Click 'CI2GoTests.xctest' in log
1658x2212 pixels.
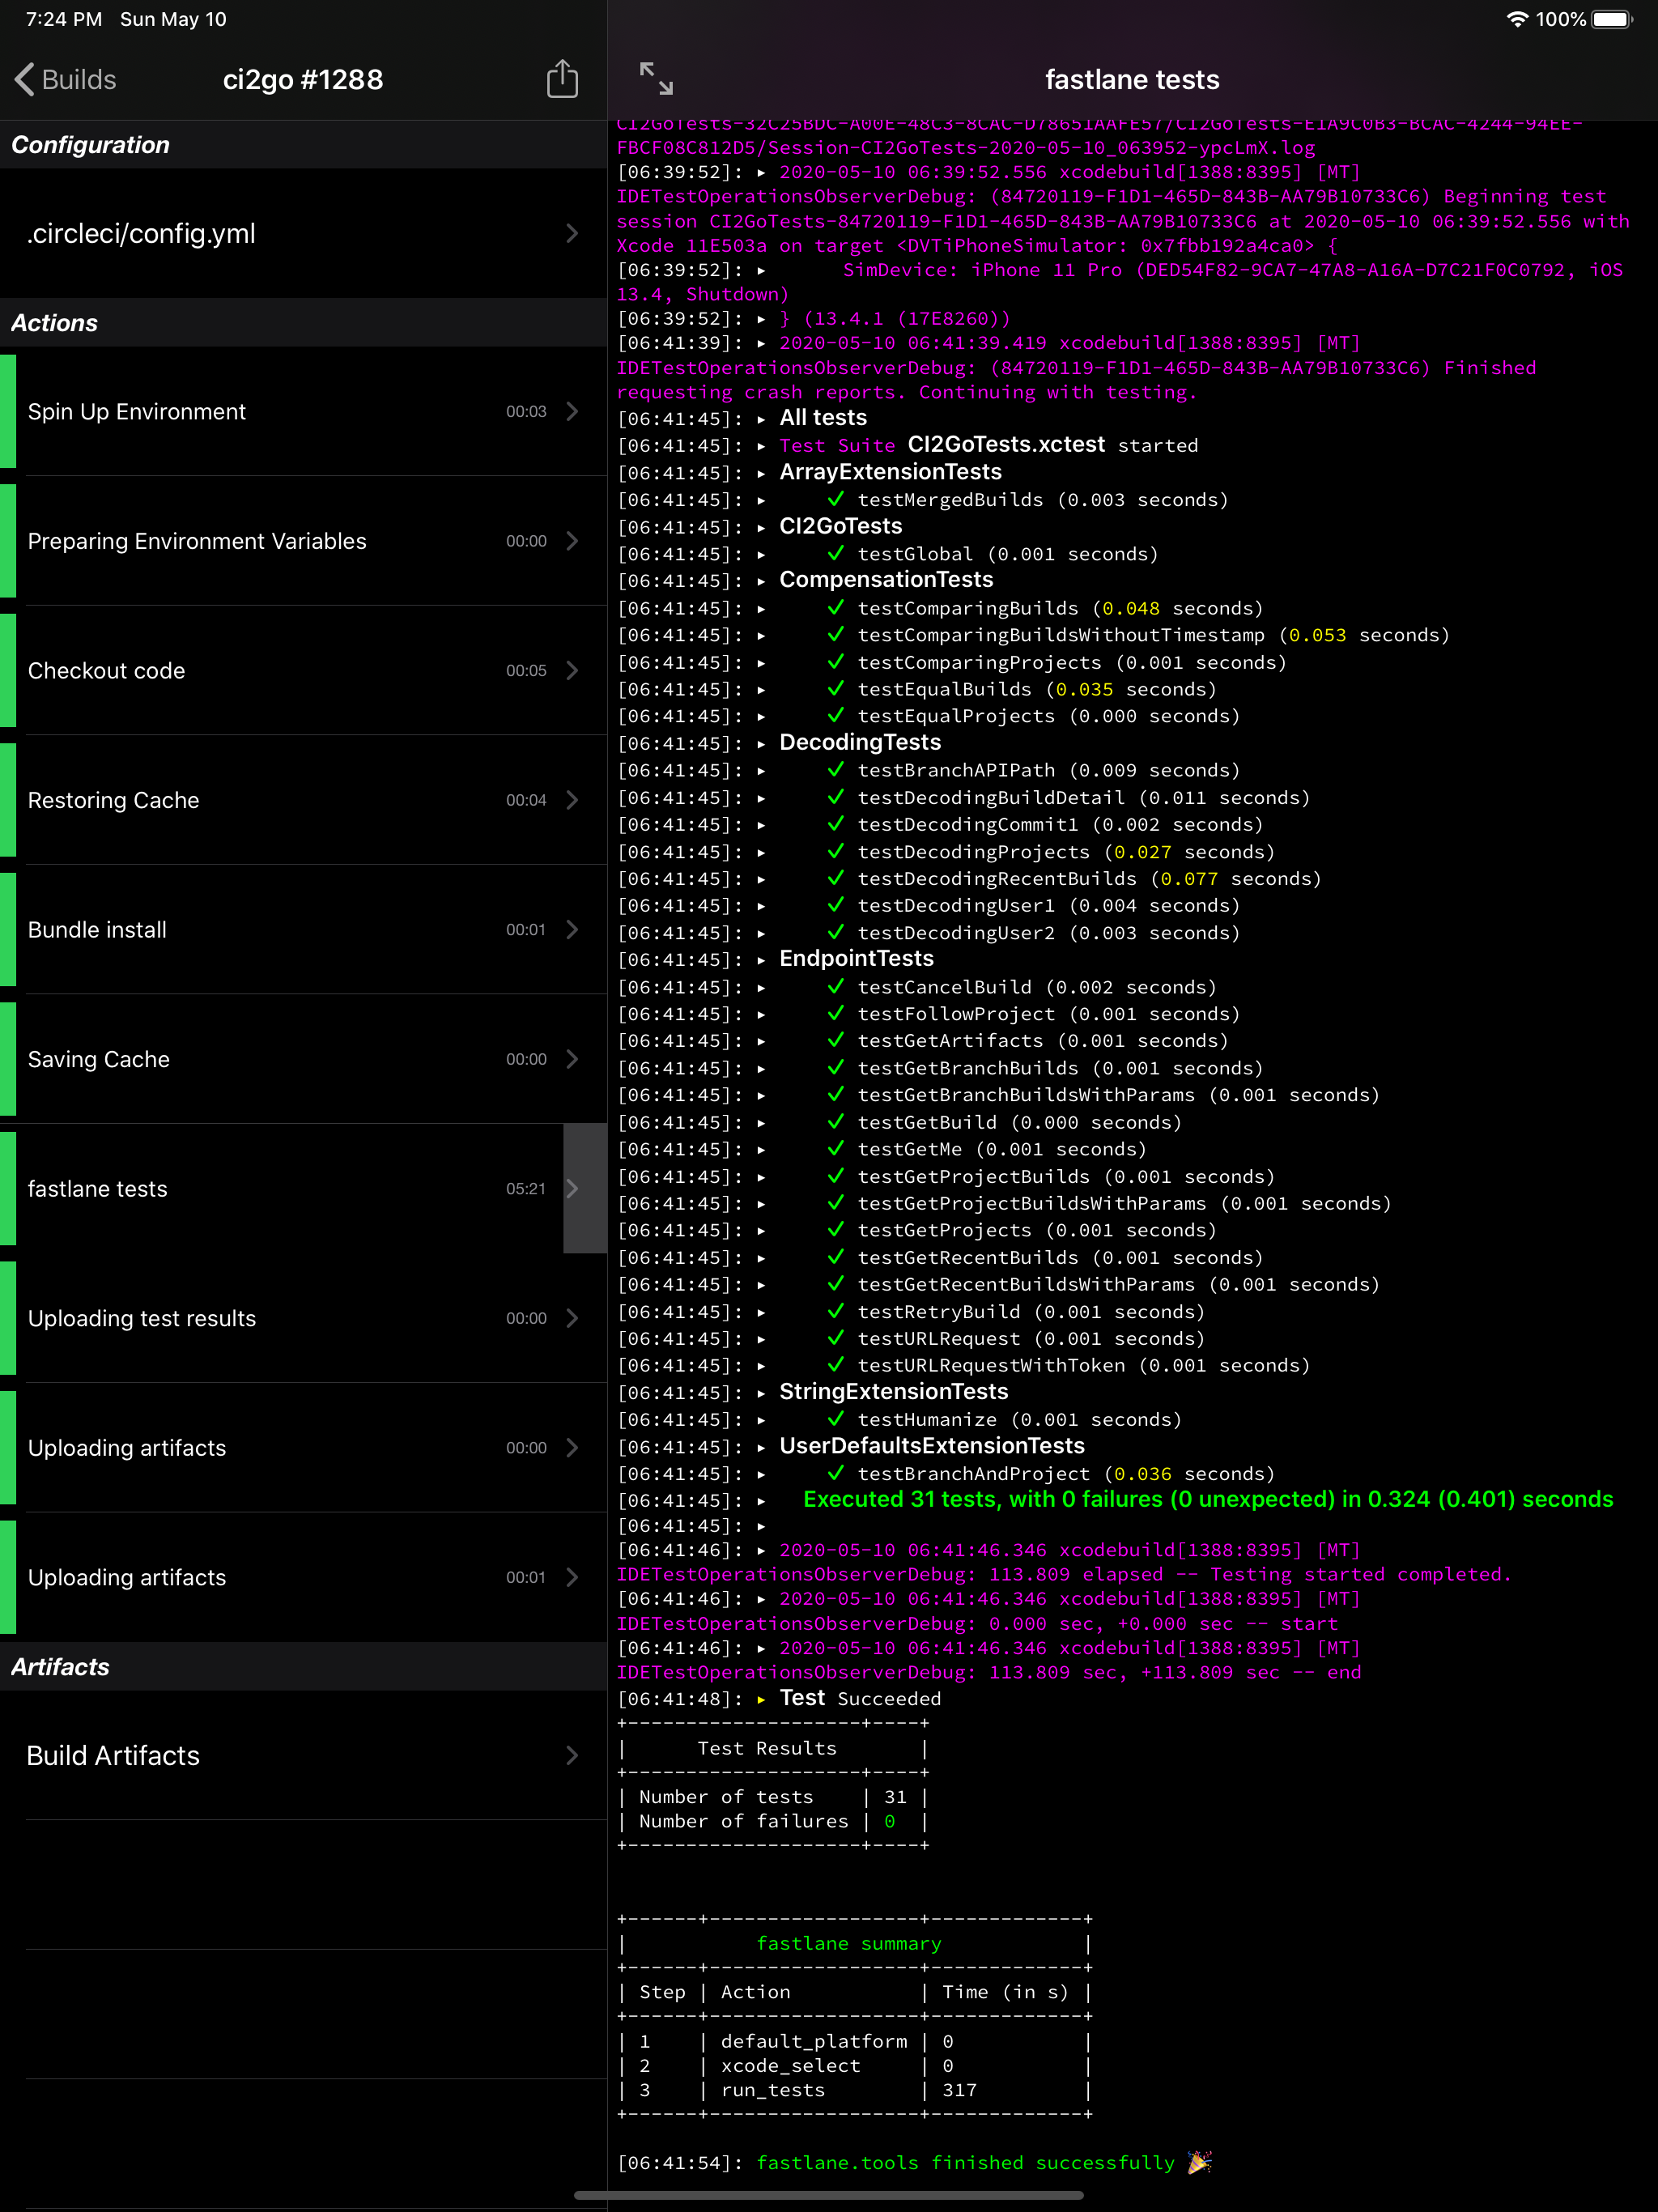[1006, 444]
